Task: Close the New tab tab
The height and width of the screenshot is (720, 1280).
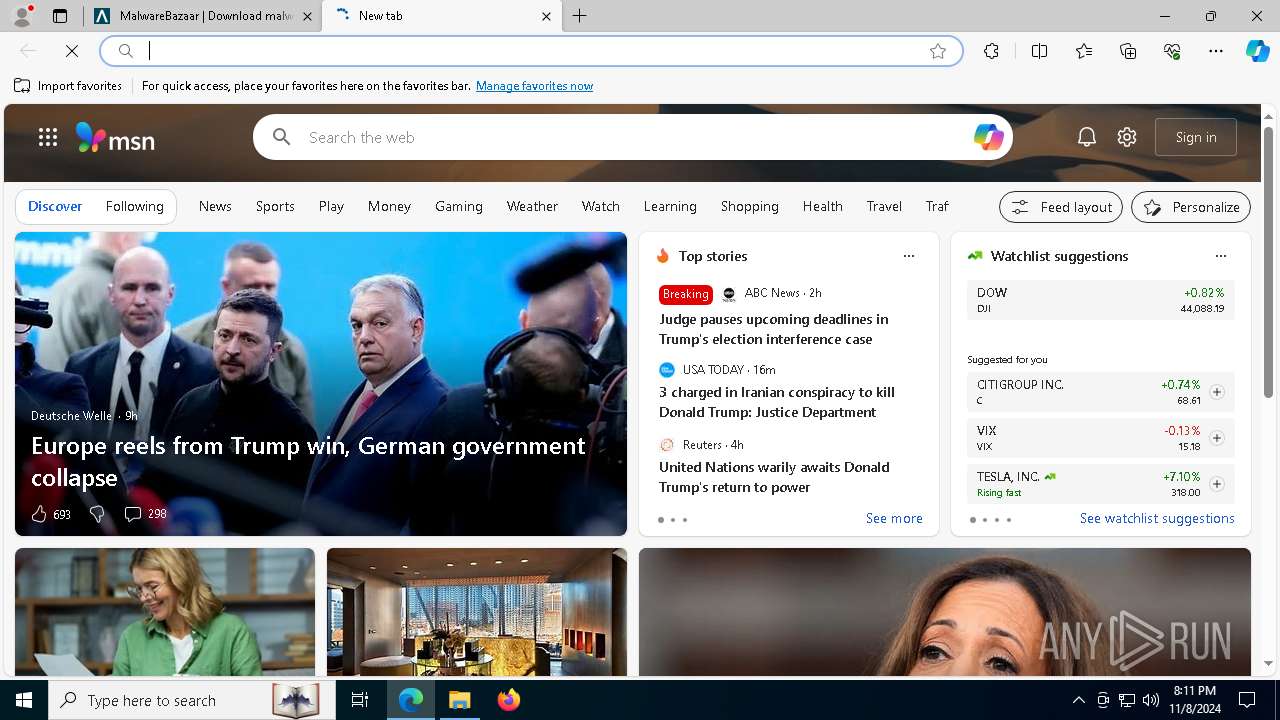Action: [x=546, y=16]
